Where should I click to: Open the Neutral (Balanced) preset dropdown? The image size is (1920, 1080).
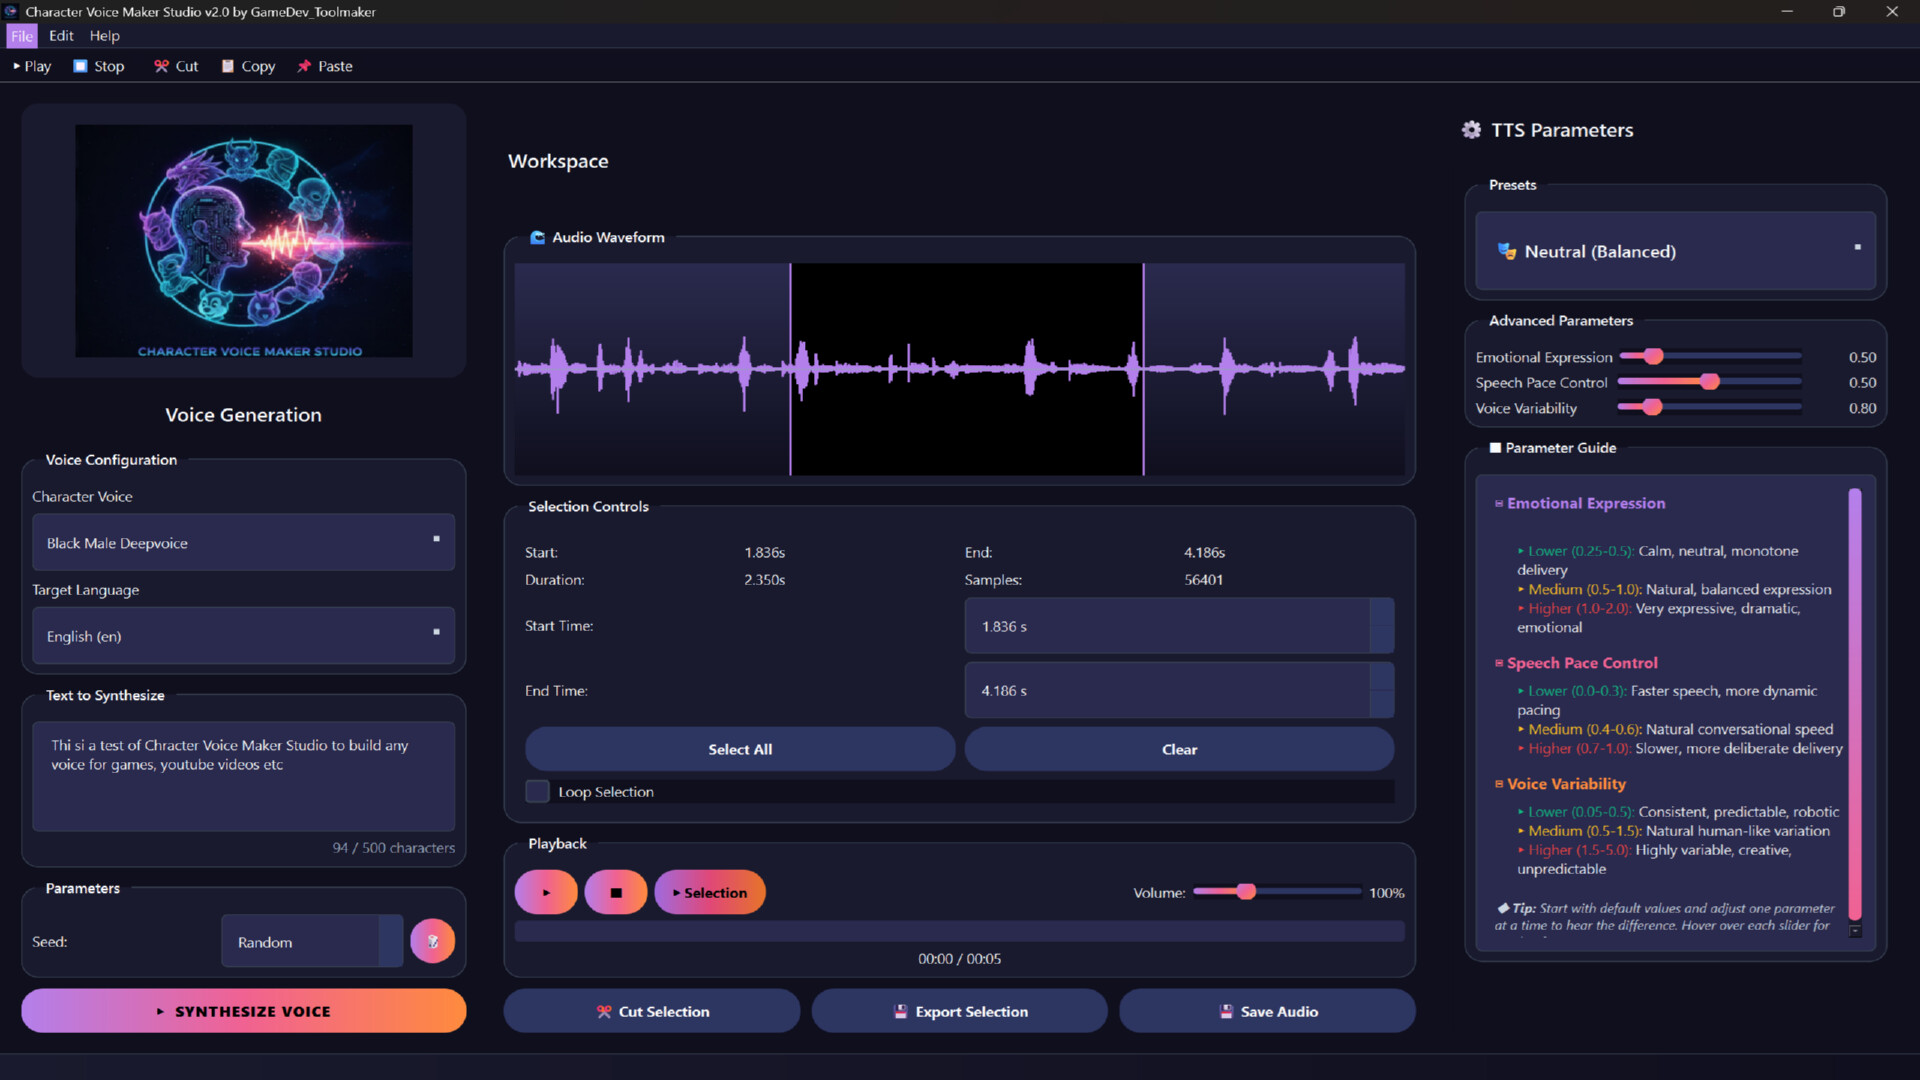1674,251
